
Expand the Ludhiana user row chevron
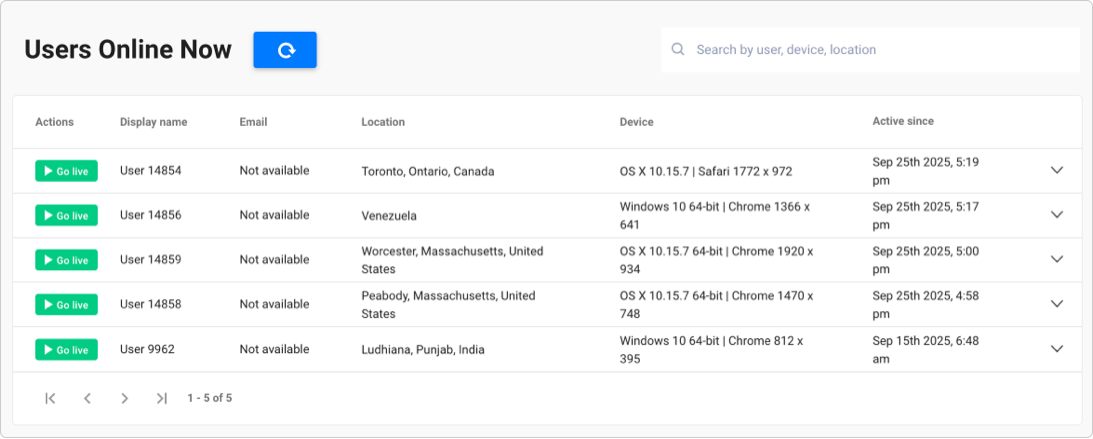pos(1057,348)
